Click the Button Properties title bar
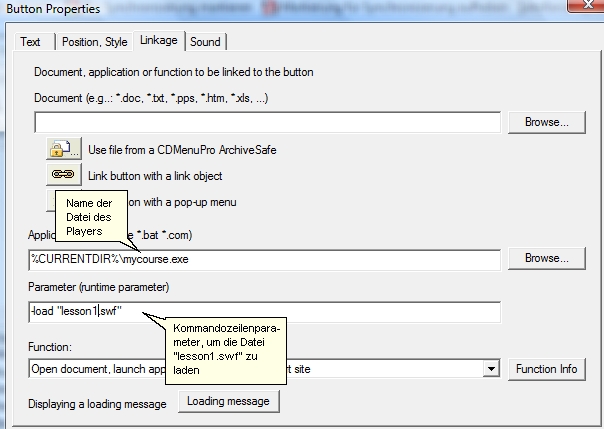This screenshot has width=604, height=429. pyautogui.click(x=300, y=9)
